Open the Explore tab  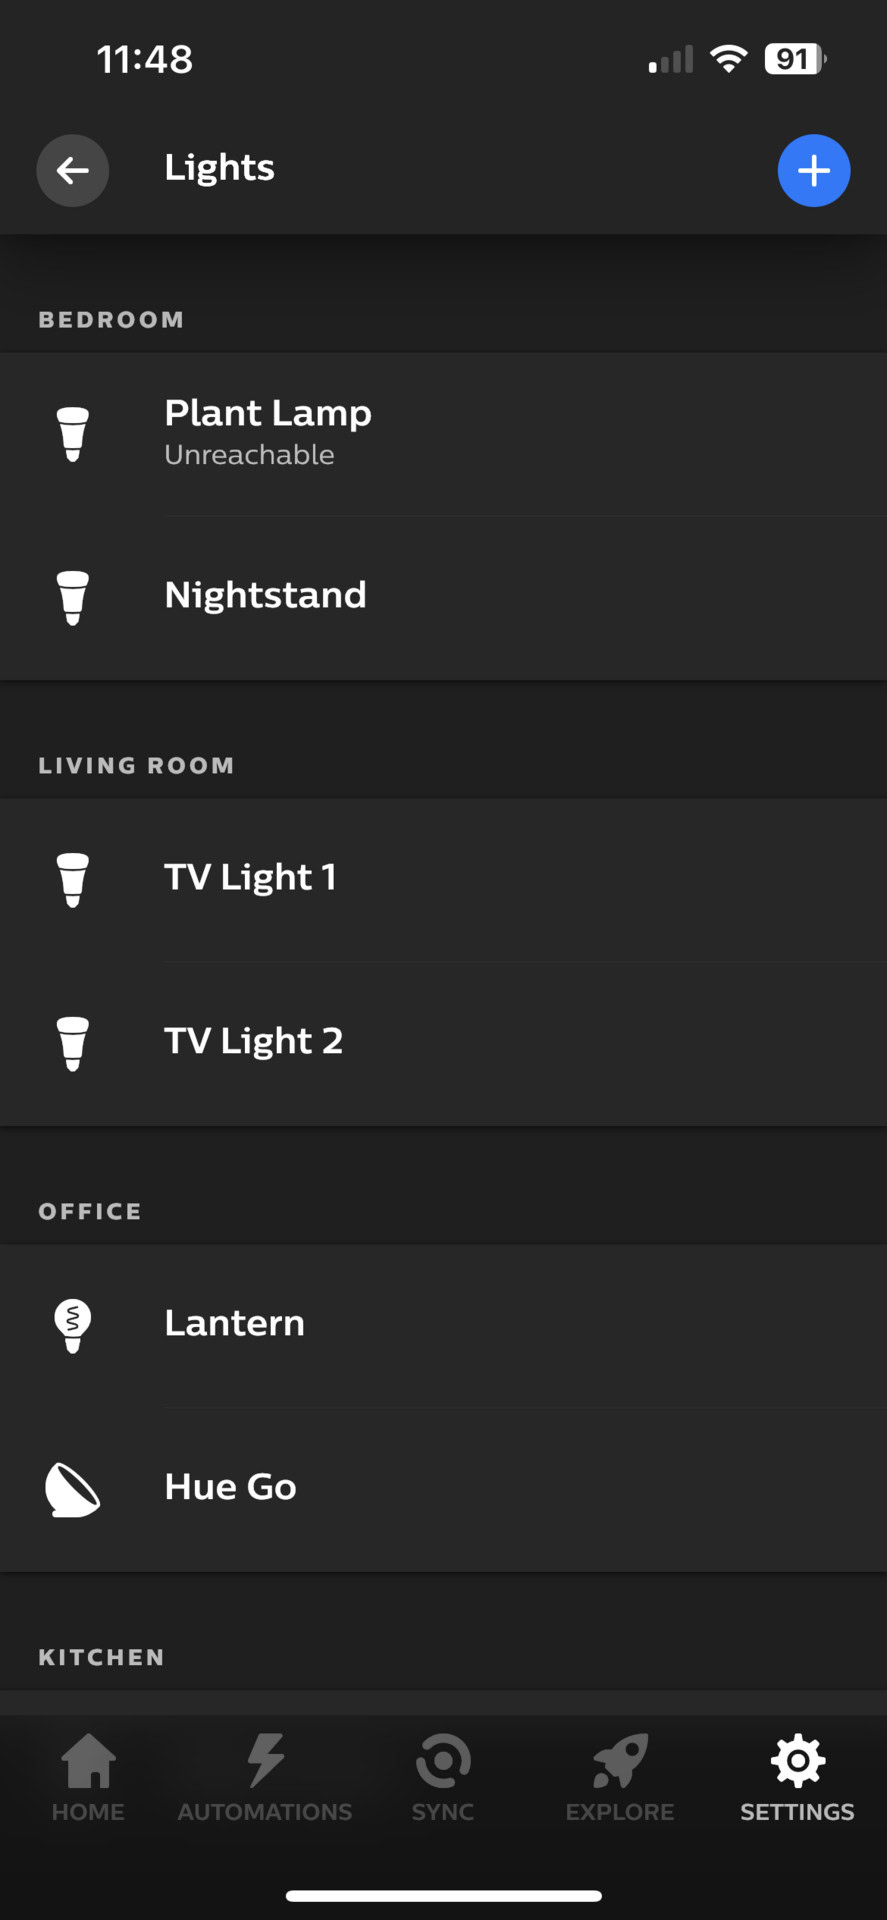620,1778
